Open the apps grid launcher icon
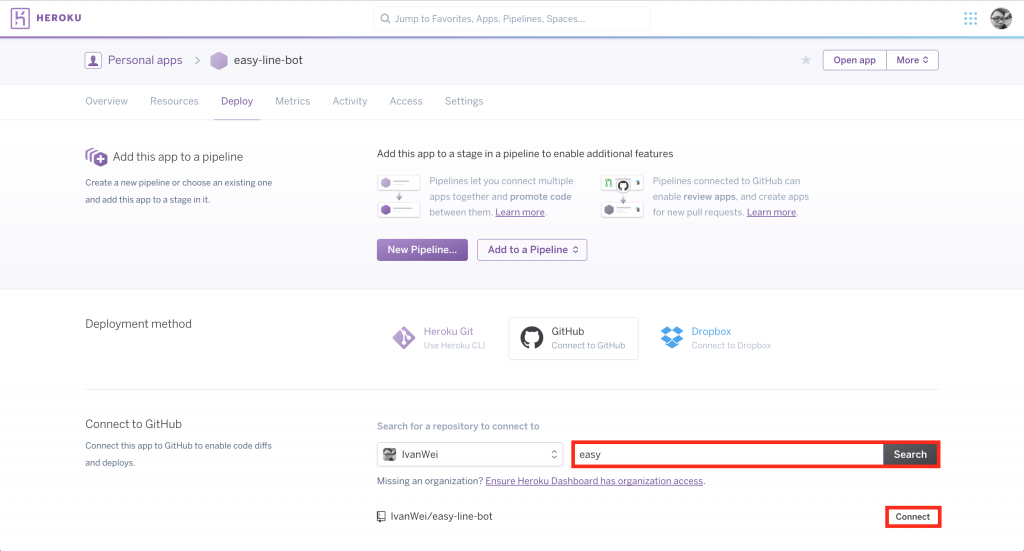The image size is (1024, 551). (970, 18)
